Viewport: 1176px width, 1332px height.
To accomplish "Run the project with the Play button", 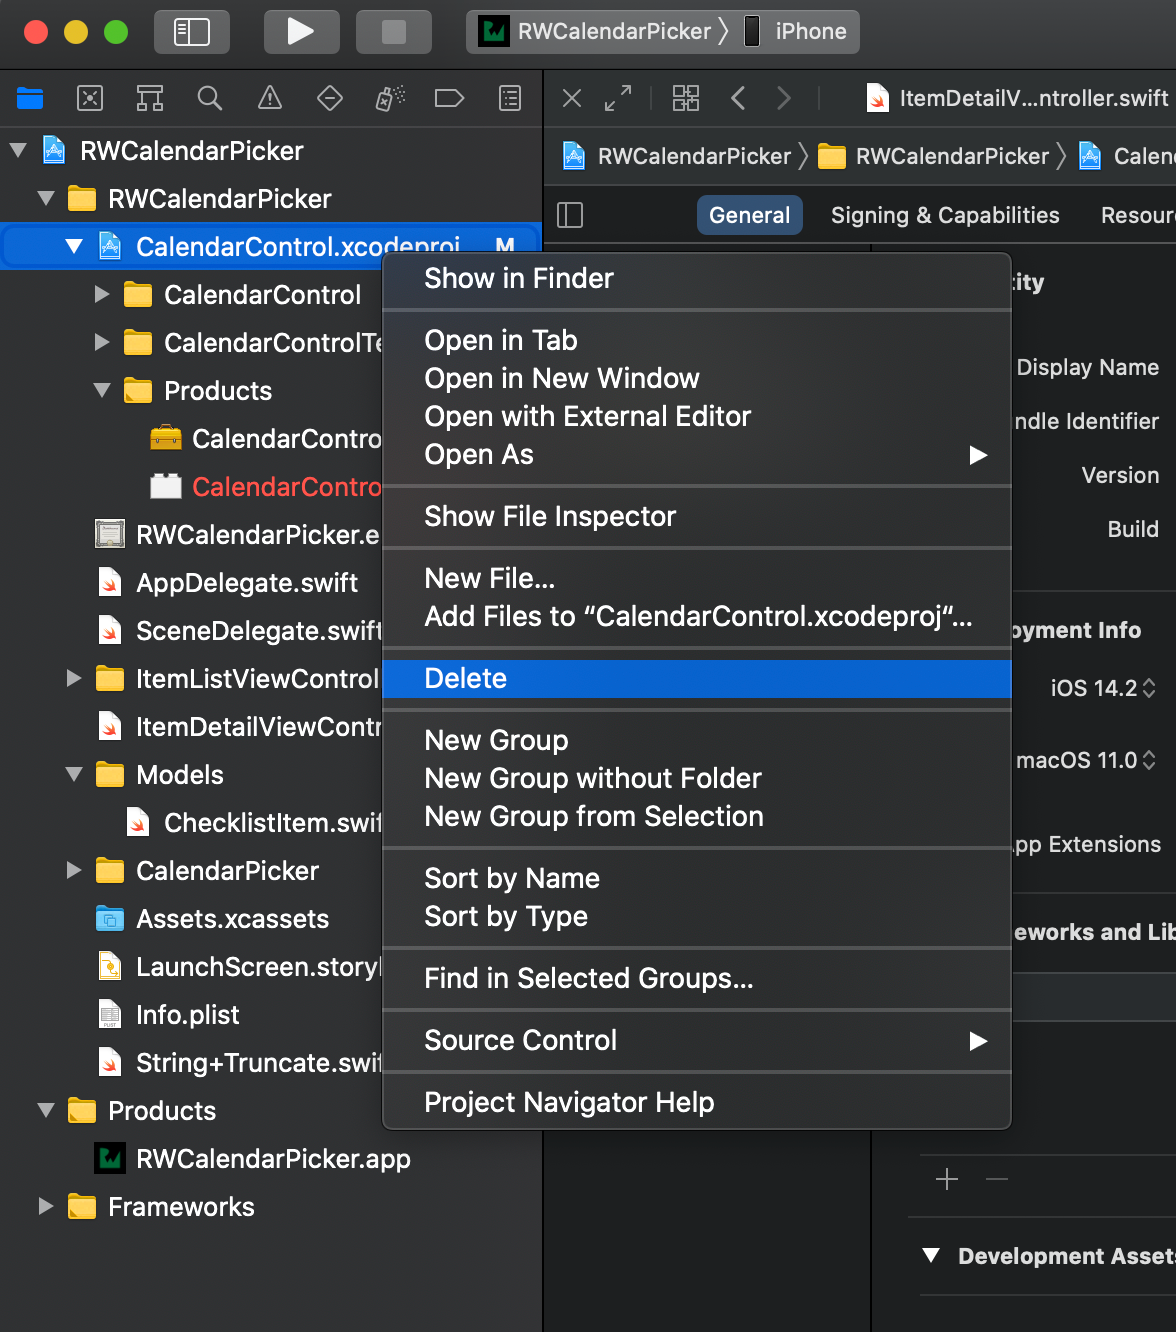I will click(x=301, y=32).
